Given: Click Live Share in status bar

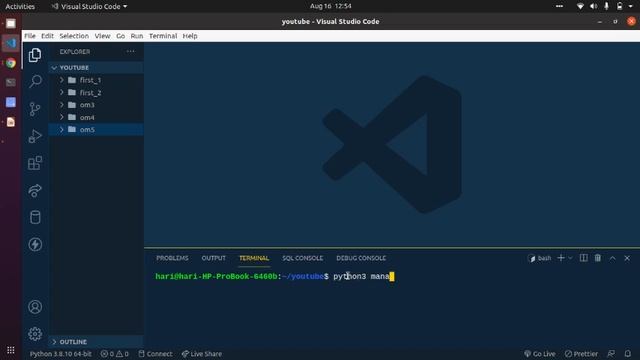Looking at the screenshot, I should [x=202, y=354].
